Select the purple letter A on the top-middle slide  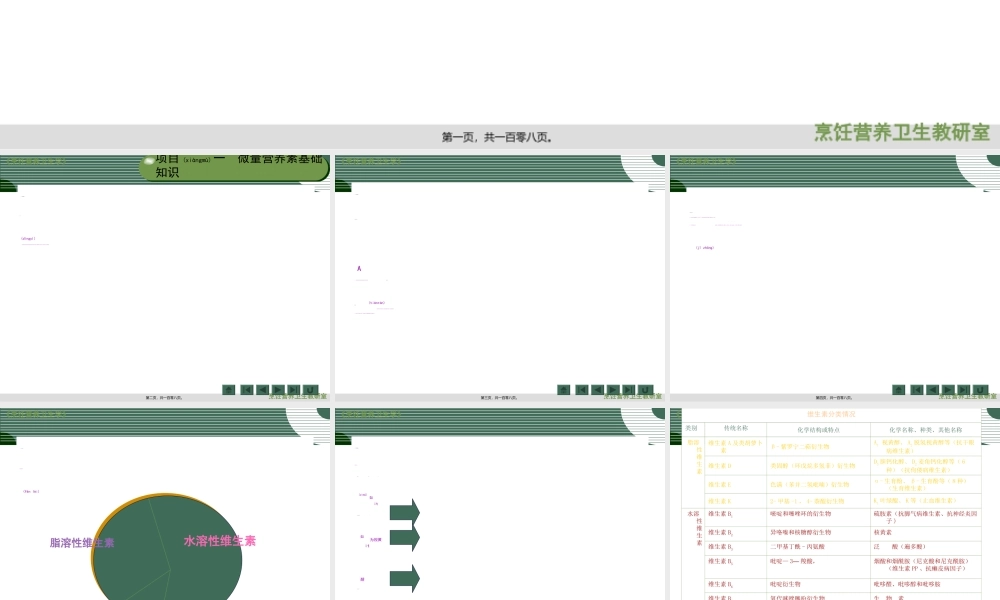click(359, 269)
